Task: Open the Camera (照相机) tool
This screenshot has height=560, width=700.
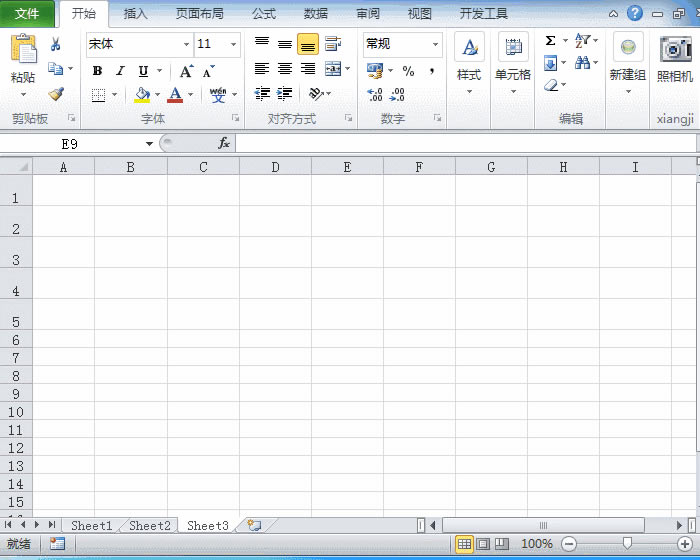Action: 676,59
